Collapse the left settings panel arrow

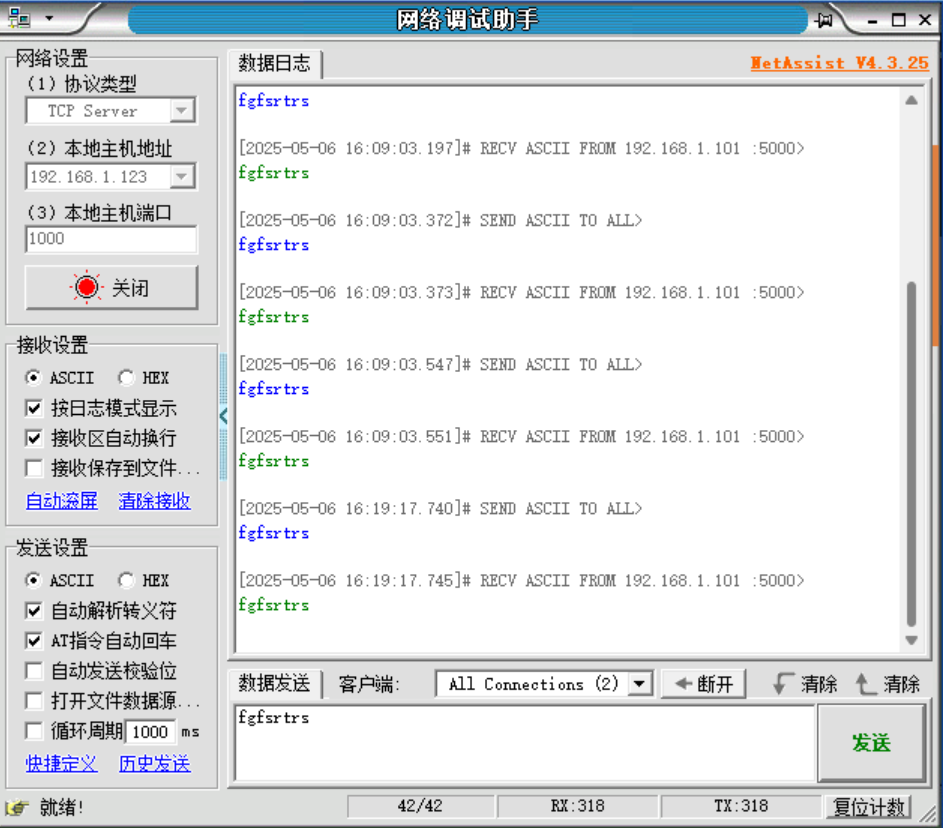[x=223, y=416]
